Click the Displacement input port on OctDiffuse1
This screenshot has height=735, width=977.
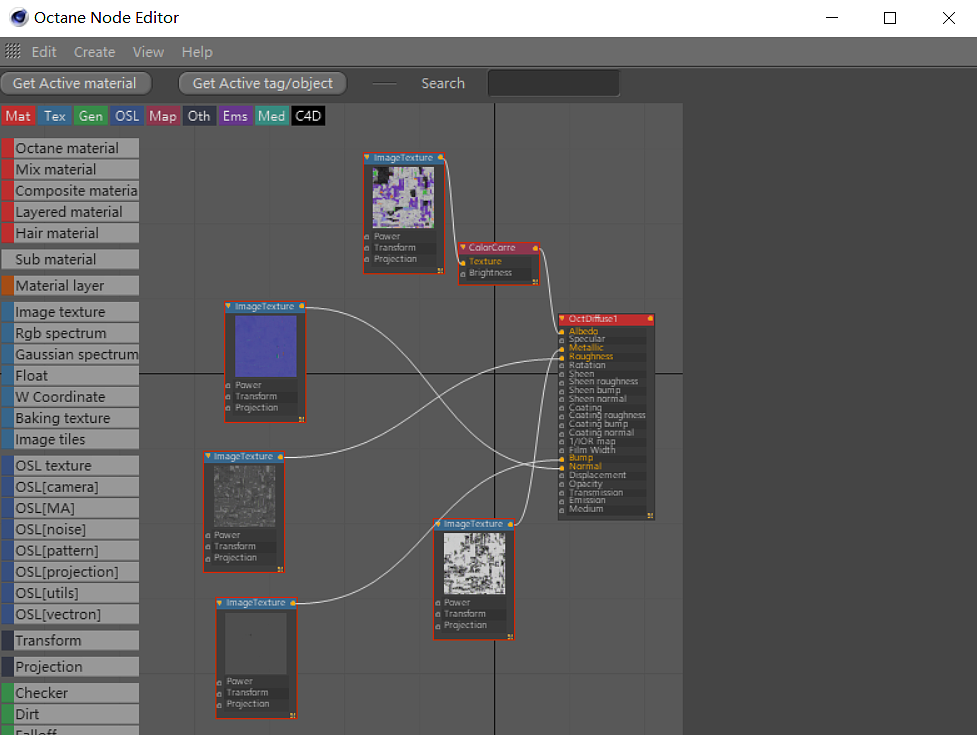[x=561, y=476]
